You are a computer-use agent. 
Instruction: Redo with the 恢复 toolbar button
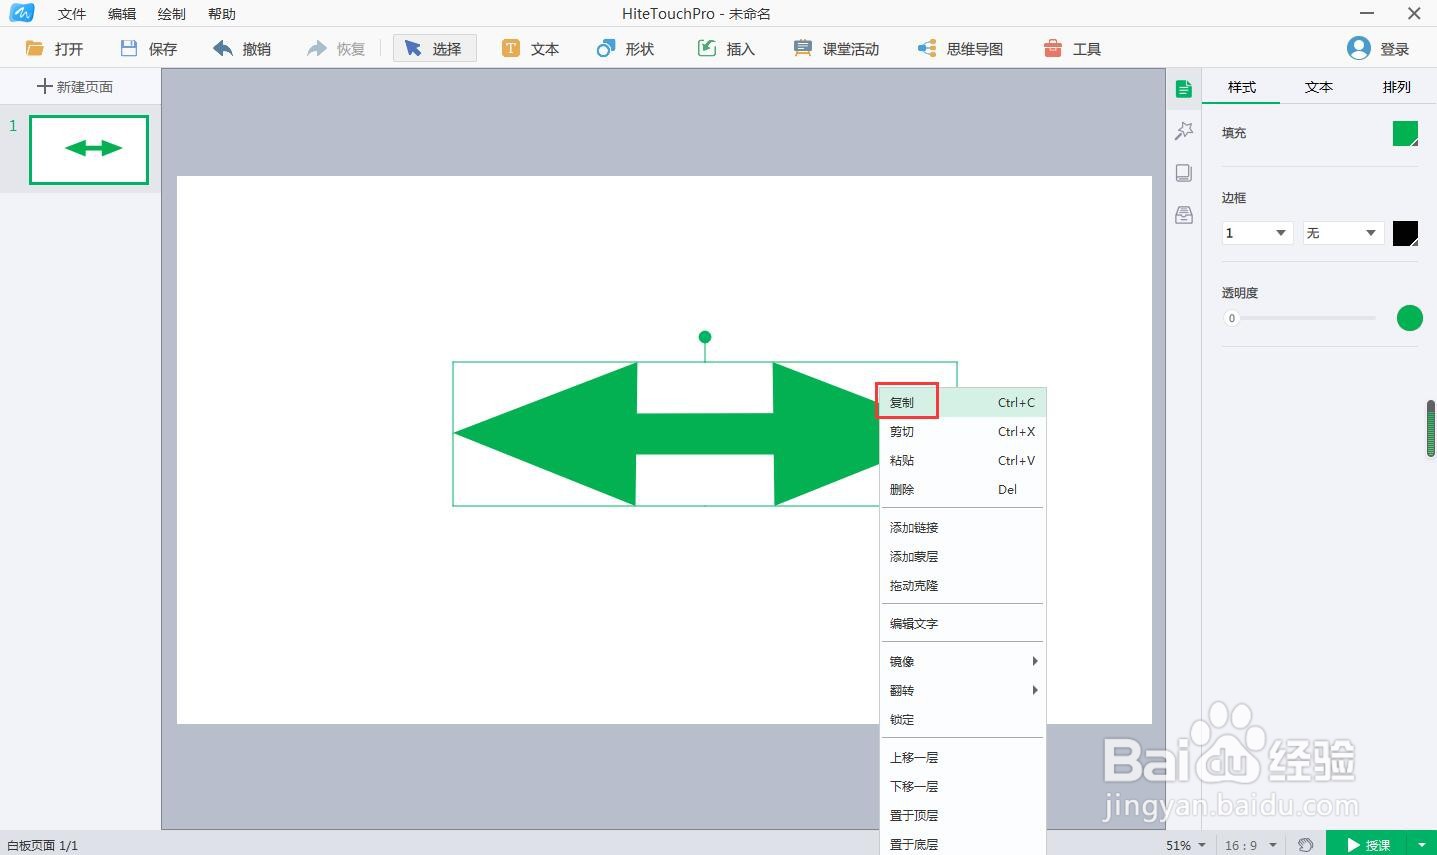pyautogui.click(x=336, y=48)
